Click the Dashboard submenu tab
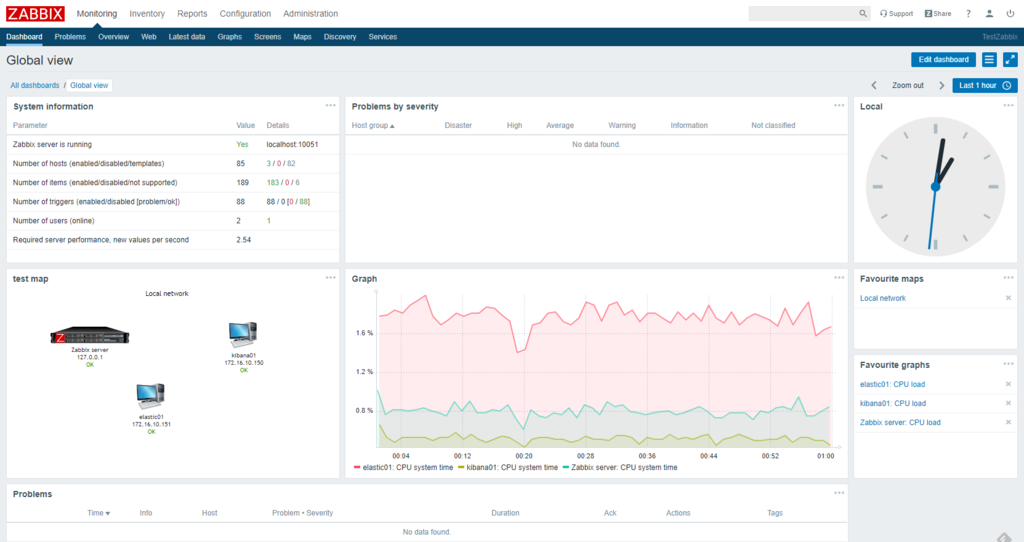The width and height of the screenshot is (1024, 542). click(24, 37)
